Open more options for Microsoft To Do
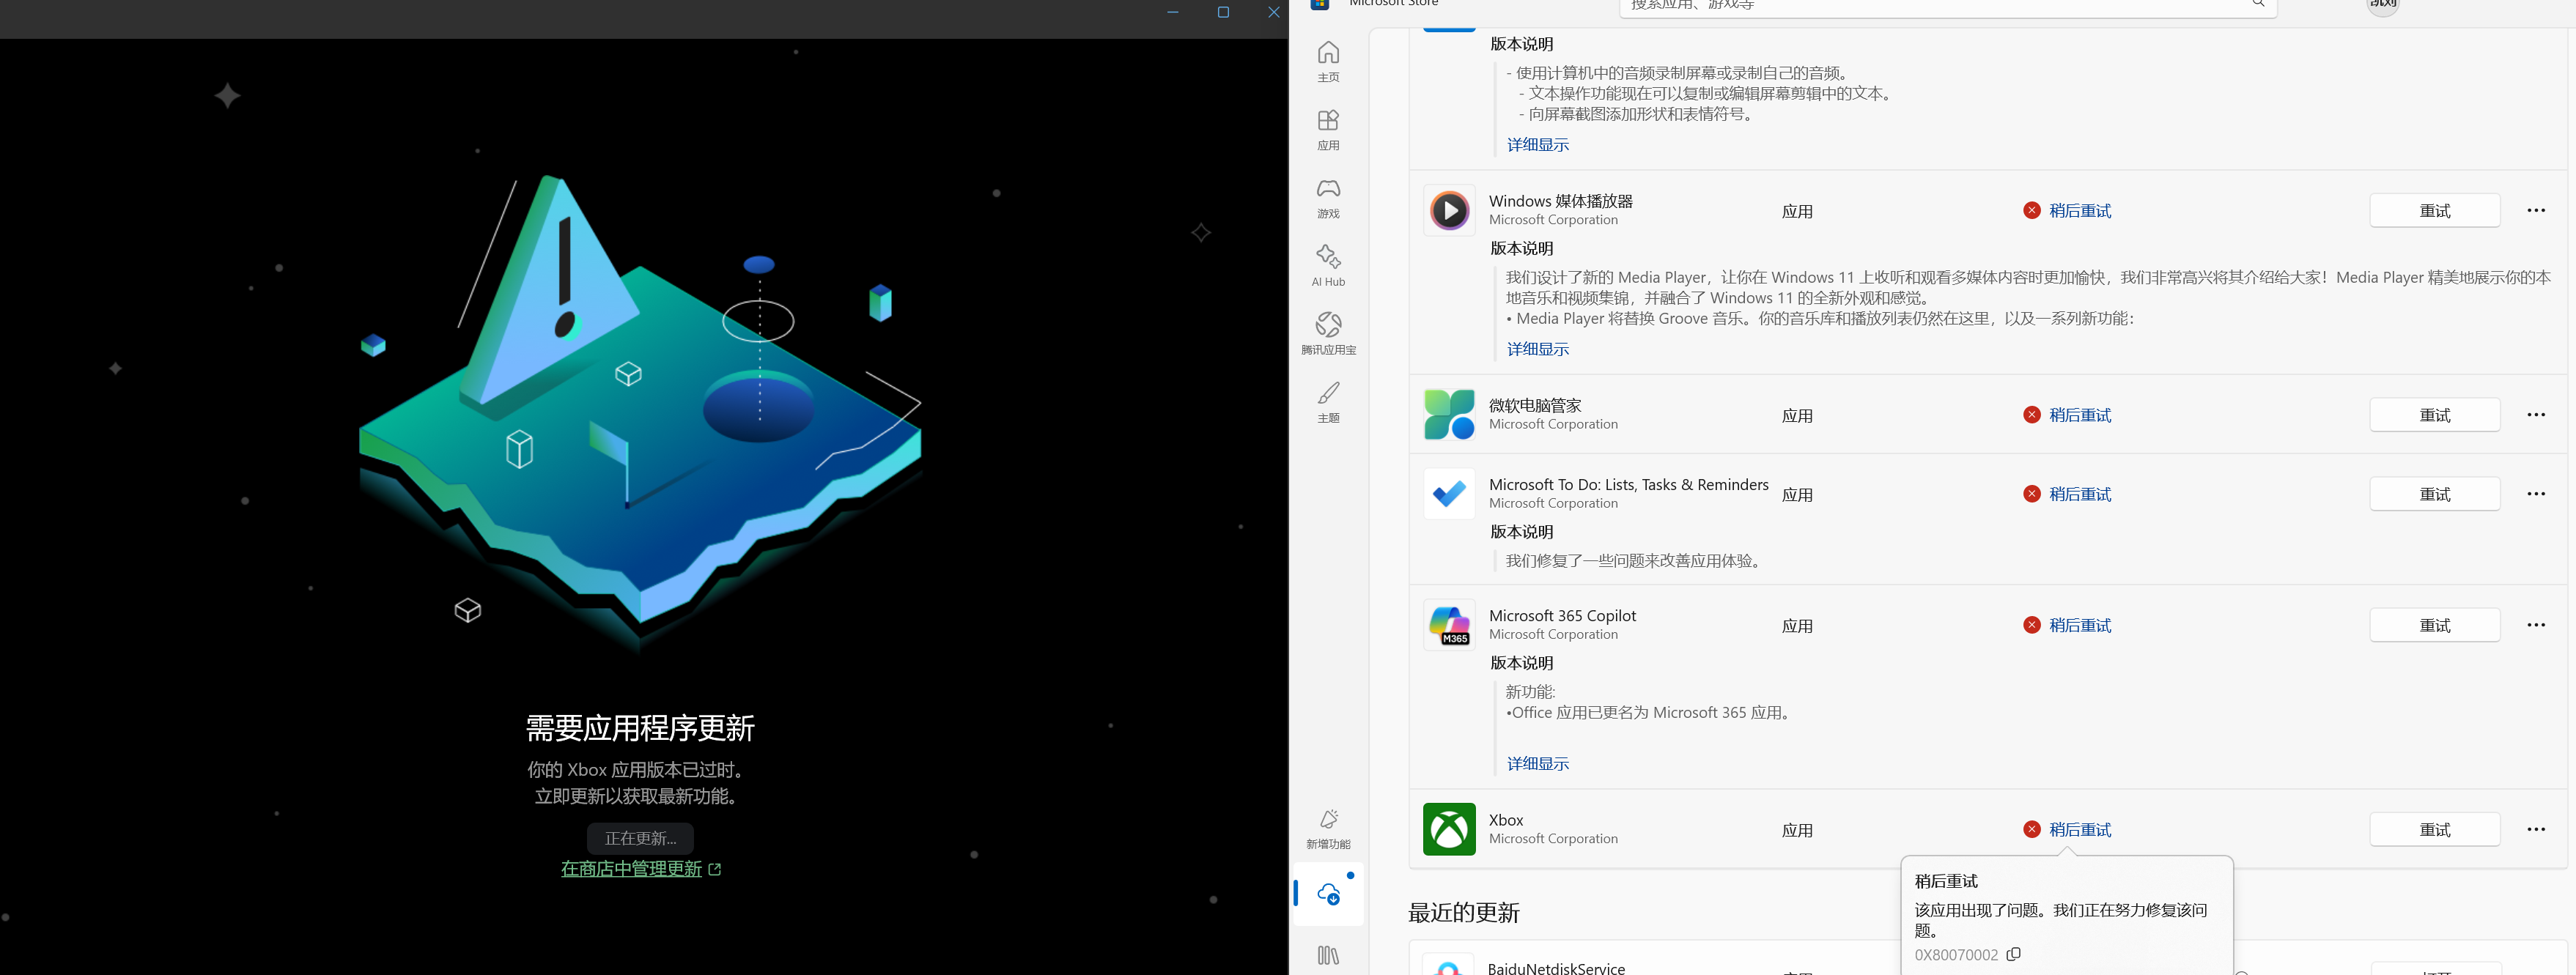Screen dimensions: 2576x975 [2536, 493]
